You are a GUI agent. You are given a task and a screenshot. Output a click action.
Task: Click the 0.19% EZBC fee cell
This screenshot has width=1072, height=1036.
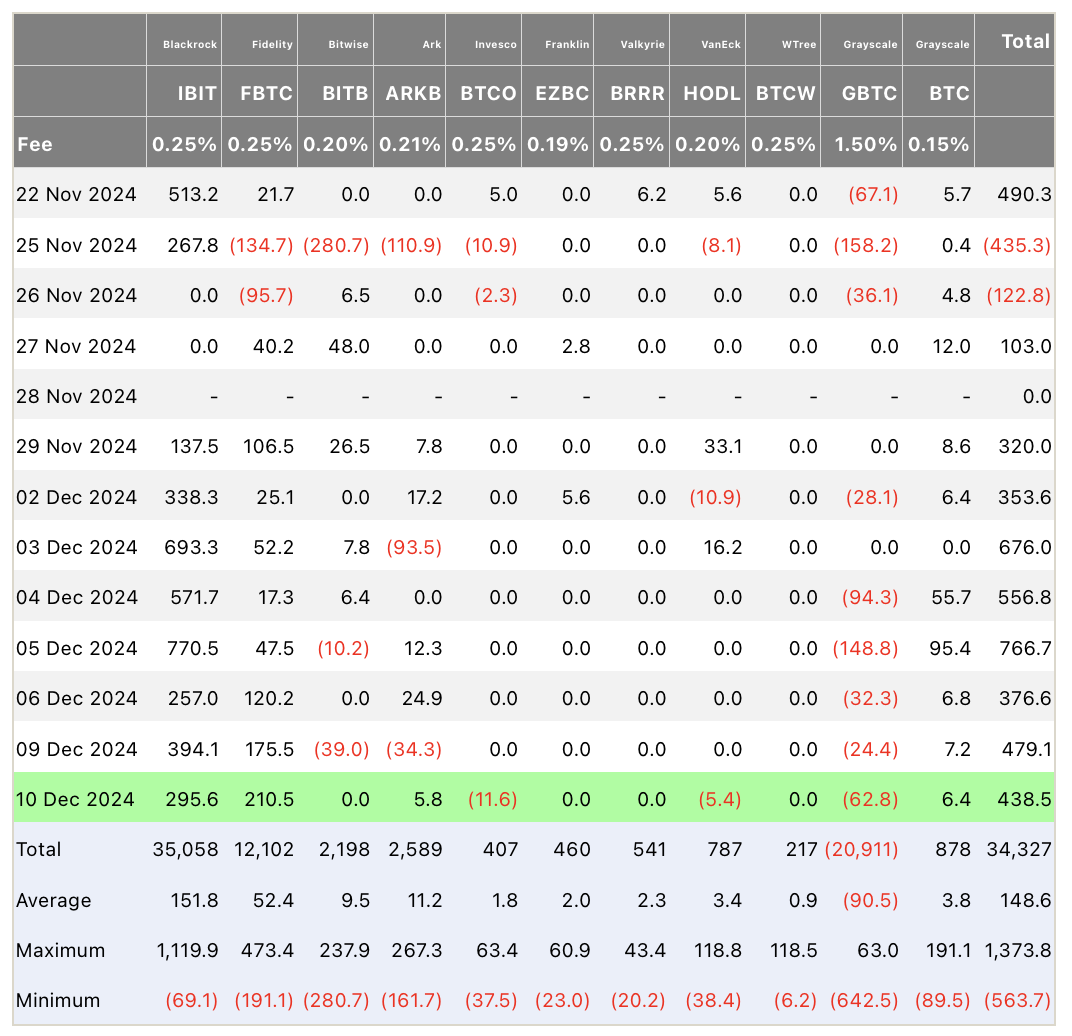click(557, 144)
